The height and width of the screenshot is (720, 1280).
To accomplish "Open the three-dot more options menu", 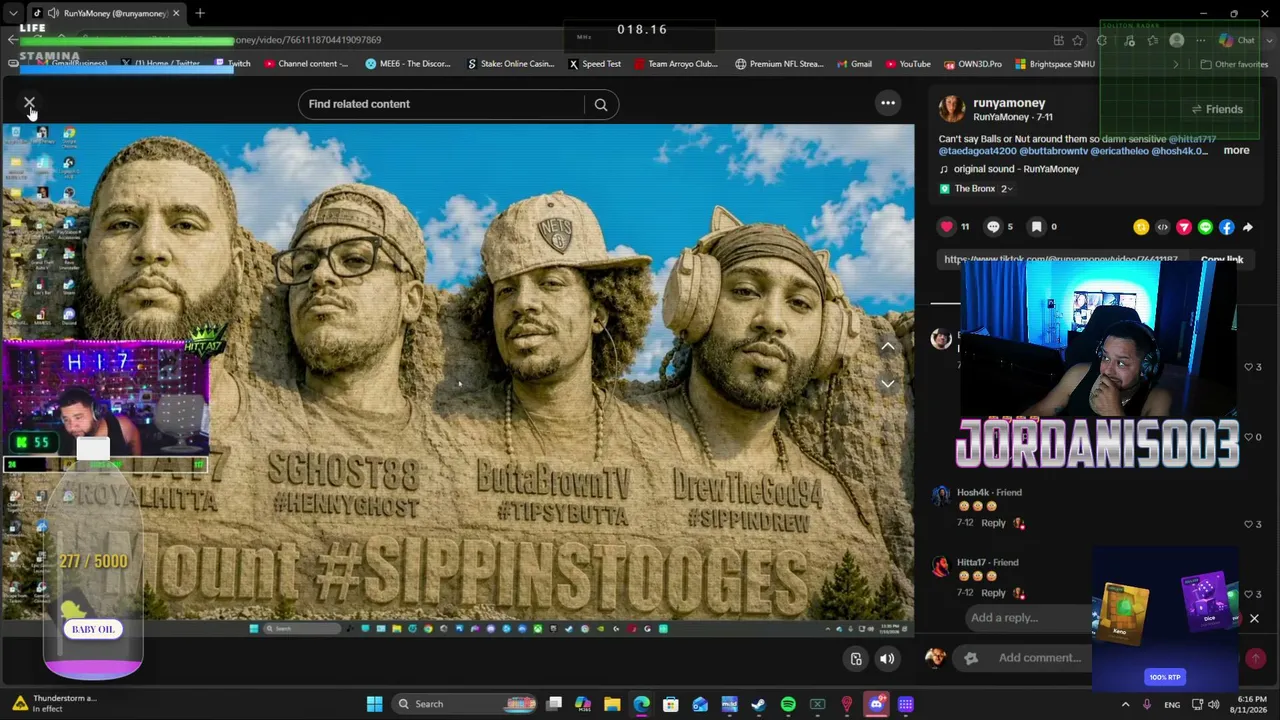I will [x=887, y=103].
